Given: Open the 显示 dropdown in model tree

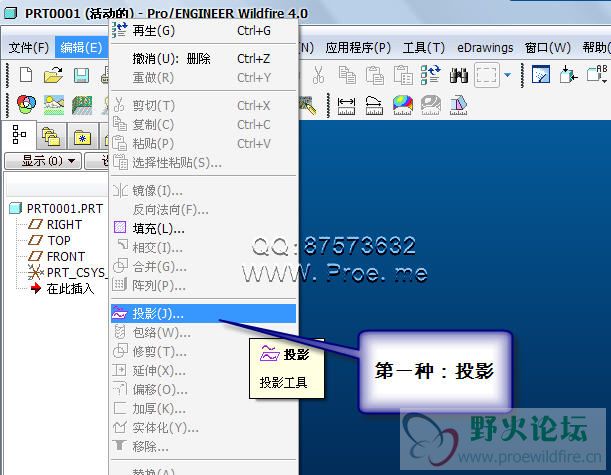Looking at the screenshot, I should pyautogui.click(x=43, y=161).
